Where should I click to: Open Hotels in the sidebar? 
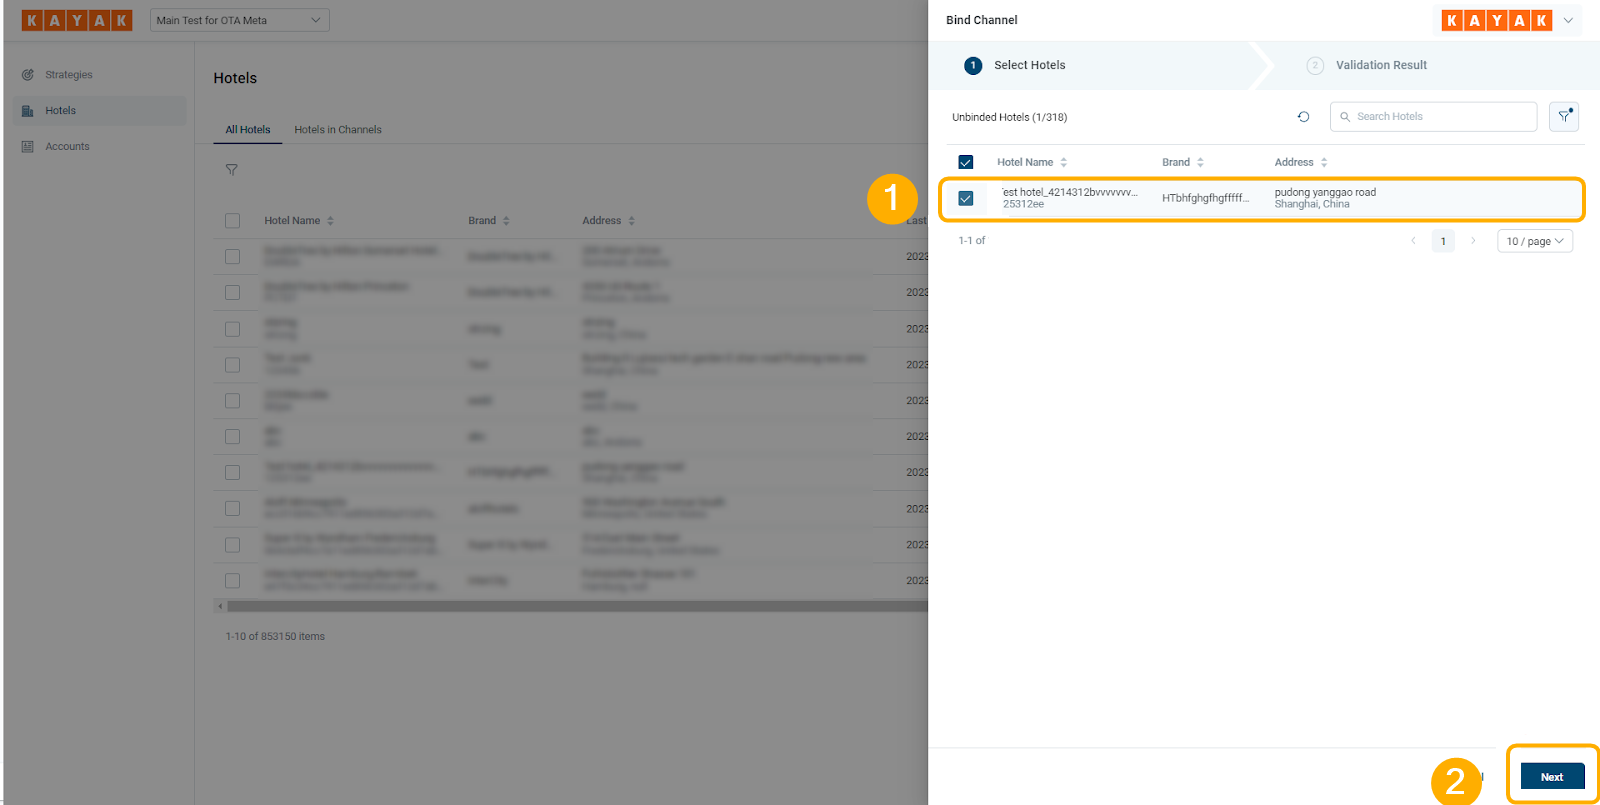[x=100, y=111]
